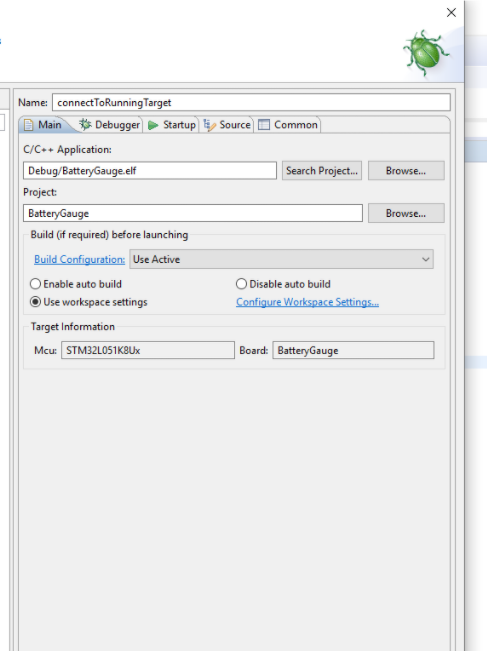Browse for the C/C++ Application file

click(406, 171)
